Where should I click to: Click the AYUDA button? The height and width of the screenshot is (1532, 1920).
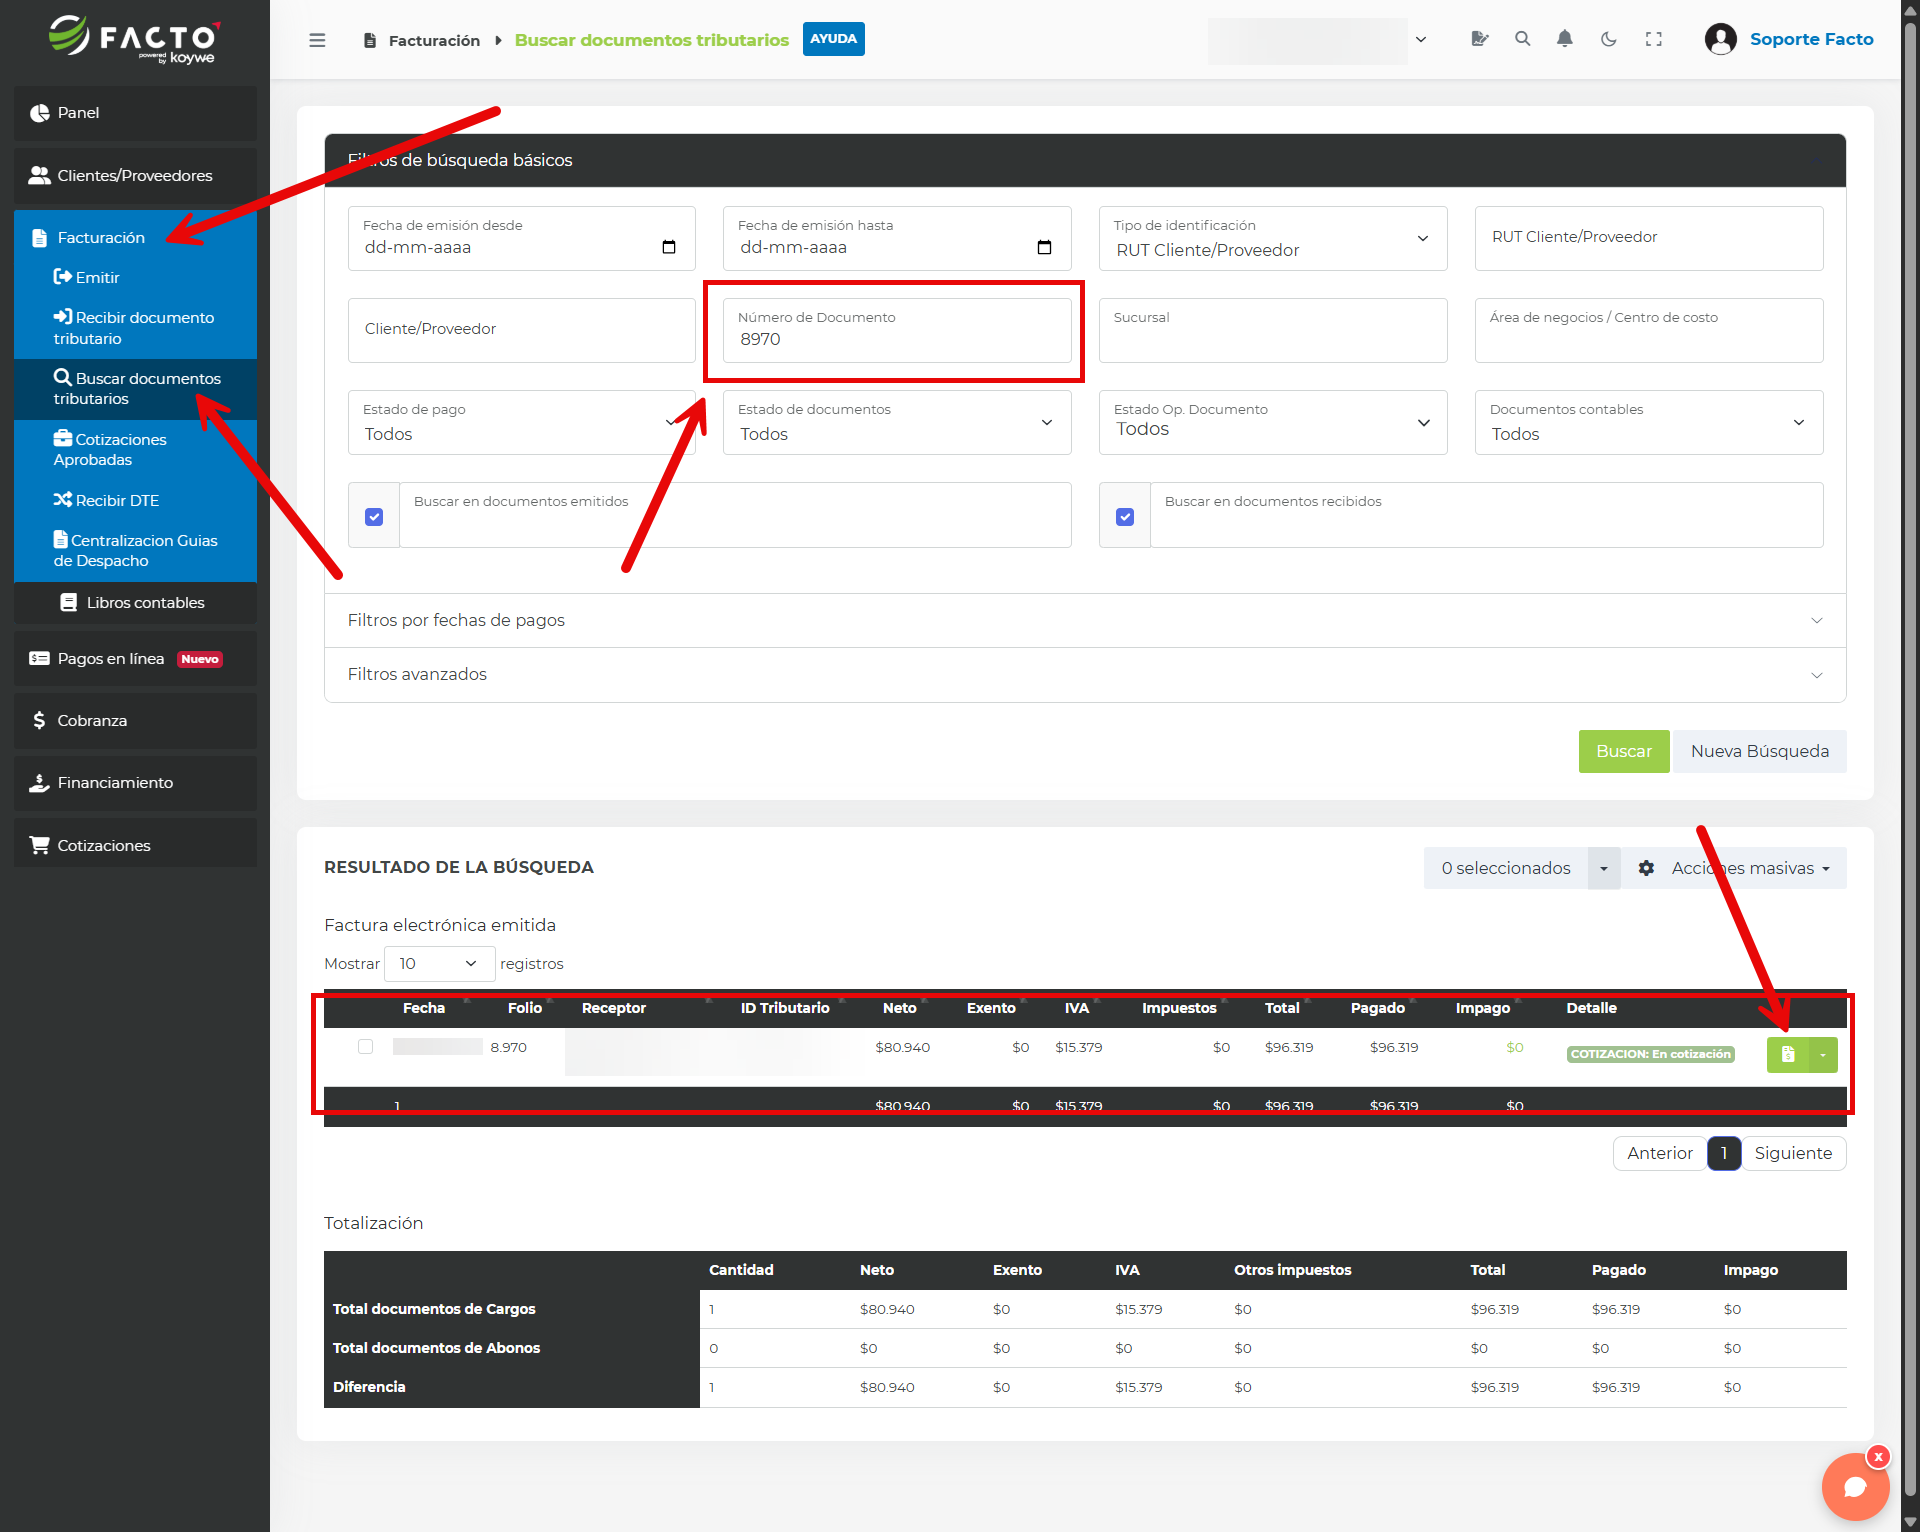click(x=833, y=39)
